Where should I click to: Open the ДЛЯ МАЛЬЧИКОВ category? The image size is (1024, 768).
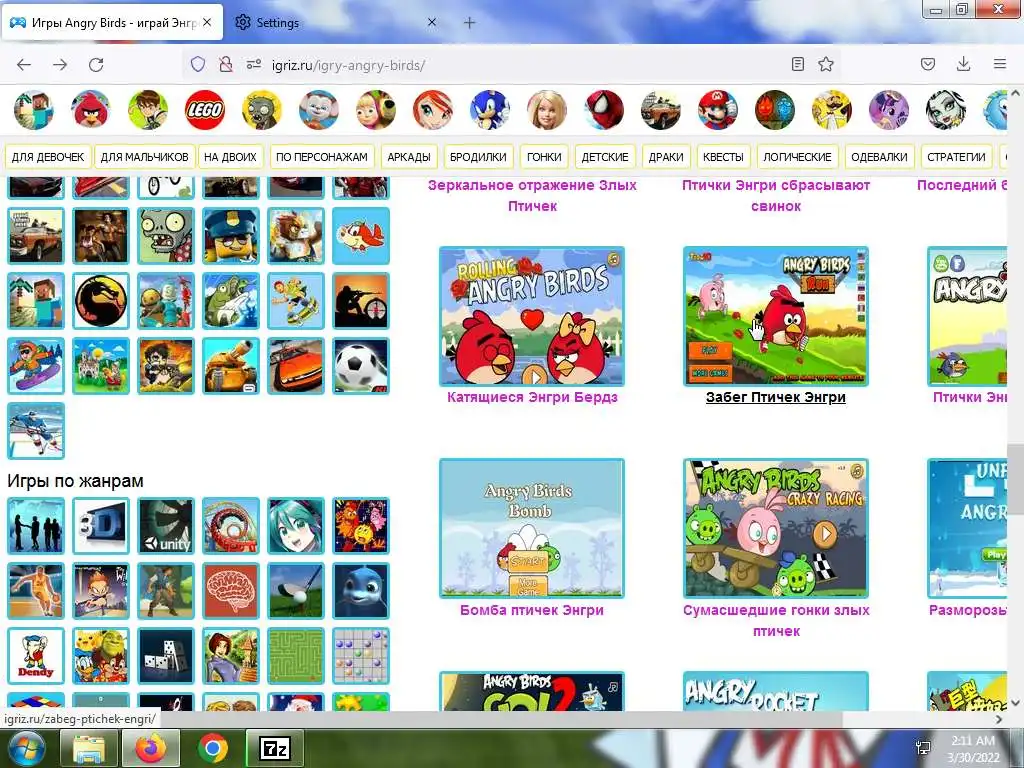point(144,157)
